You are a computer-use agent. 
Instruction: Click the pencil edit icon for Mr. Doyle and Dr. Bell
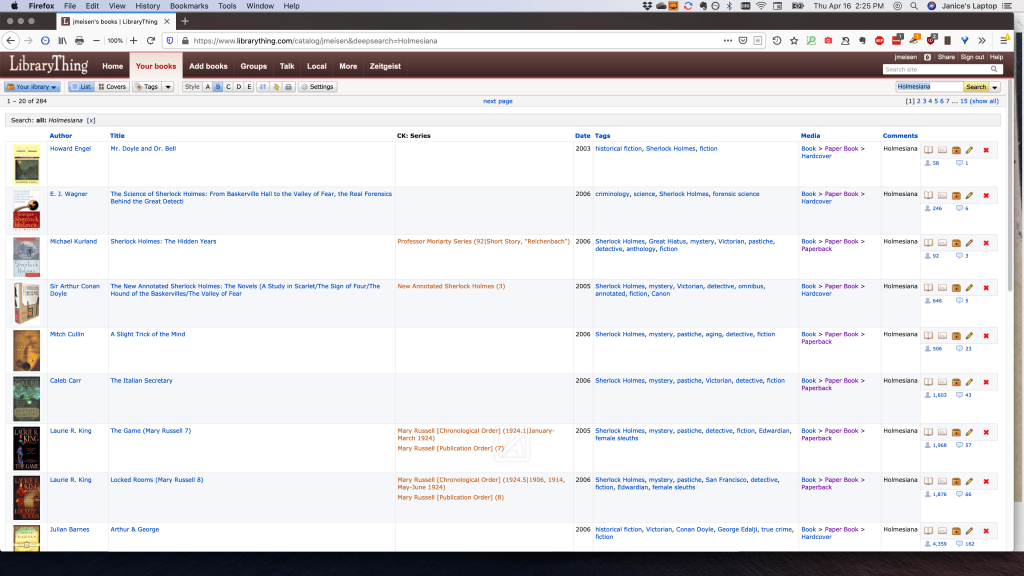pos(969,150)
